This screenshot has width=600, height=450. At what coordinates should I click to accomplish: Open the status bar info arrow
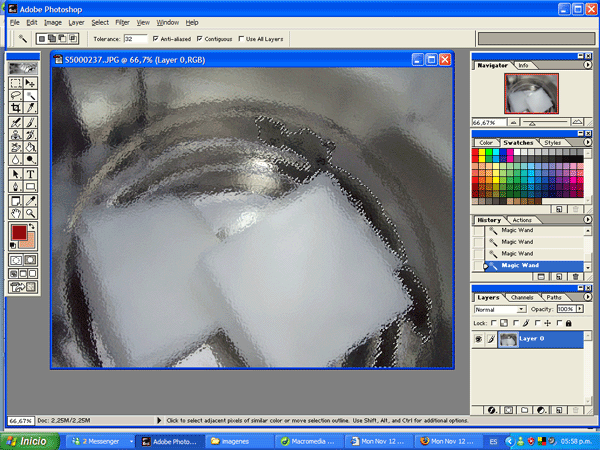[x=159, y=420]
